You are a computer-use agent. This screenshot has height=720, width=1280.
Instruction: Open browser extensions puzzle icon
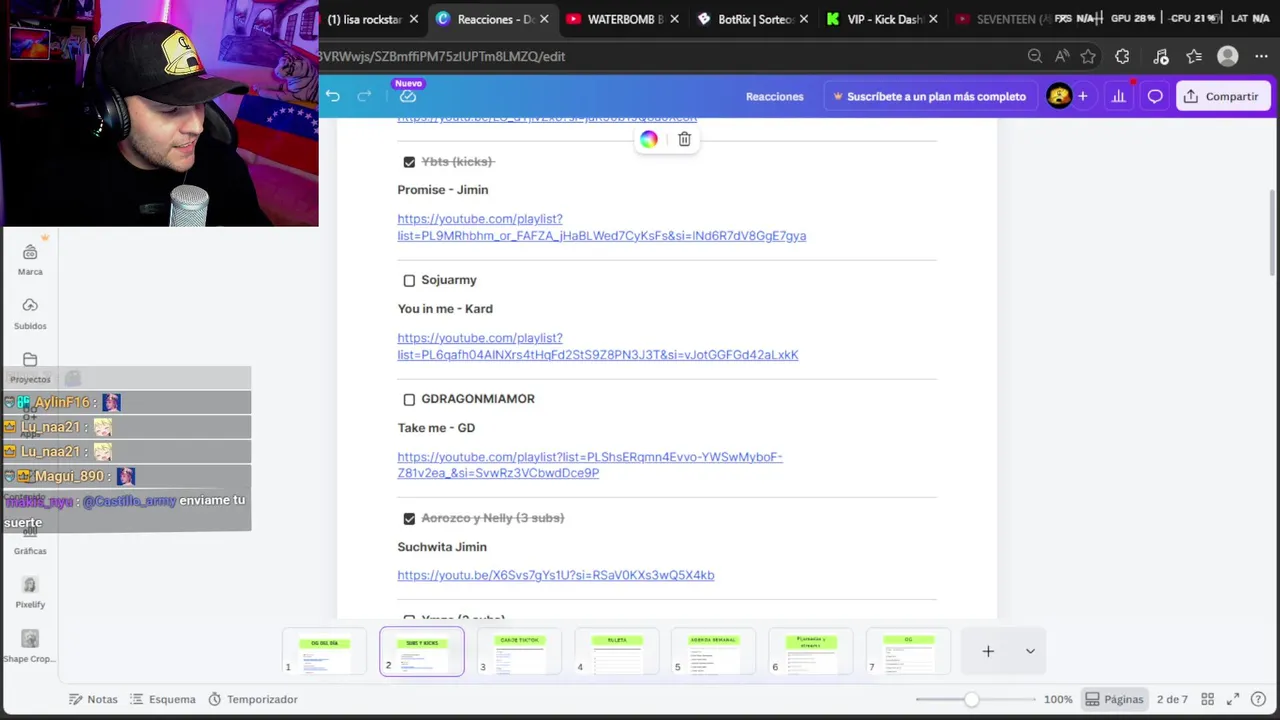(x=1122, y=56)
